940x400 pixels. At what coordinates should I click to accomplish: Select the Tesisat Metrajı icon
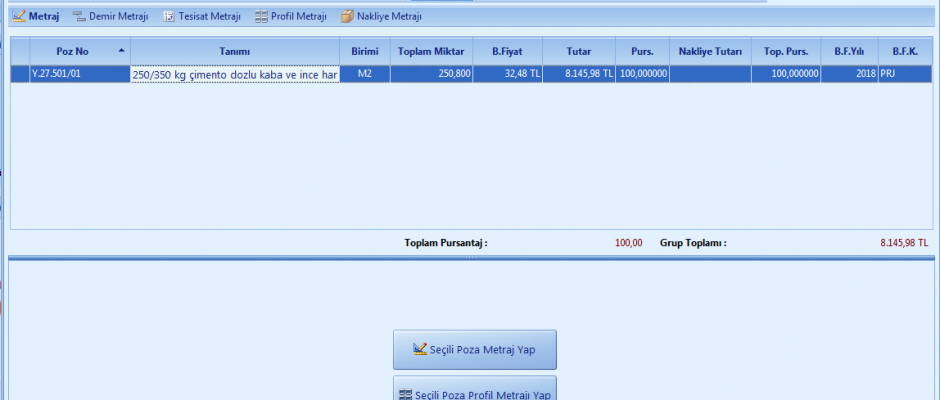coord(169,17)
